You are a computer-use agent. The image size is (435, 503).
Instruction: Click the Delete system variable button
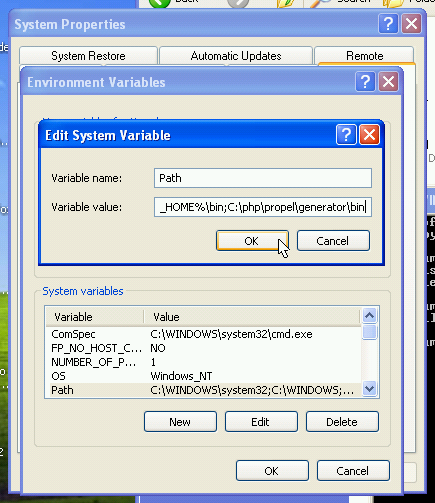tap(342, 422)
